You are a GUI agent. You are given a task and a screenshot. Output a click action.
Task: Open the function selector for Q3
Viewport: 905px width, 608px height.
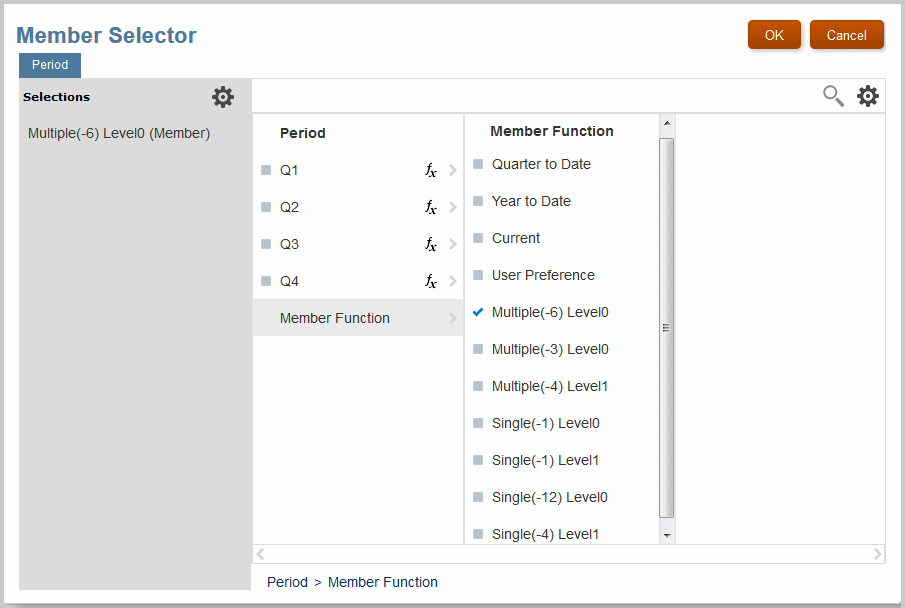(431, 245)
